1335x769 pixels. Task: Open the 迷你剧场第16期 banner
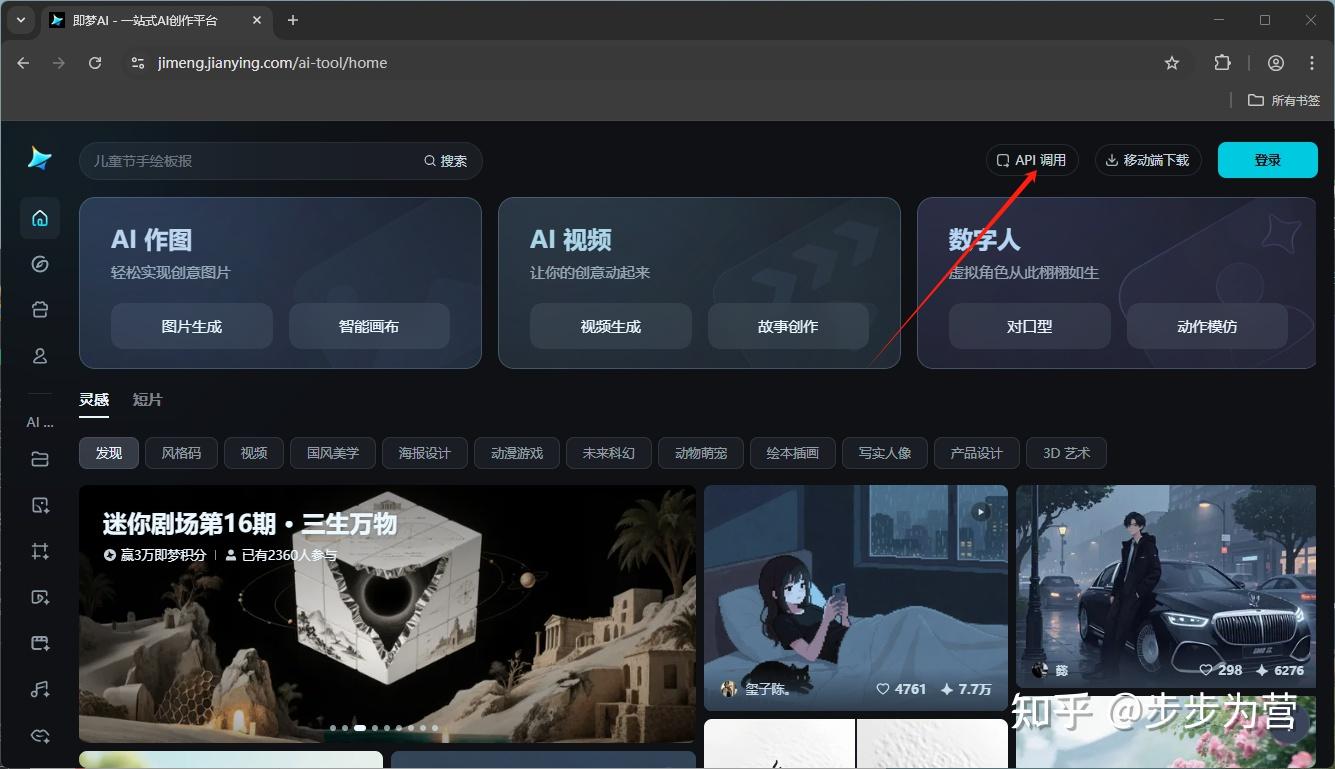click(387, 614)
